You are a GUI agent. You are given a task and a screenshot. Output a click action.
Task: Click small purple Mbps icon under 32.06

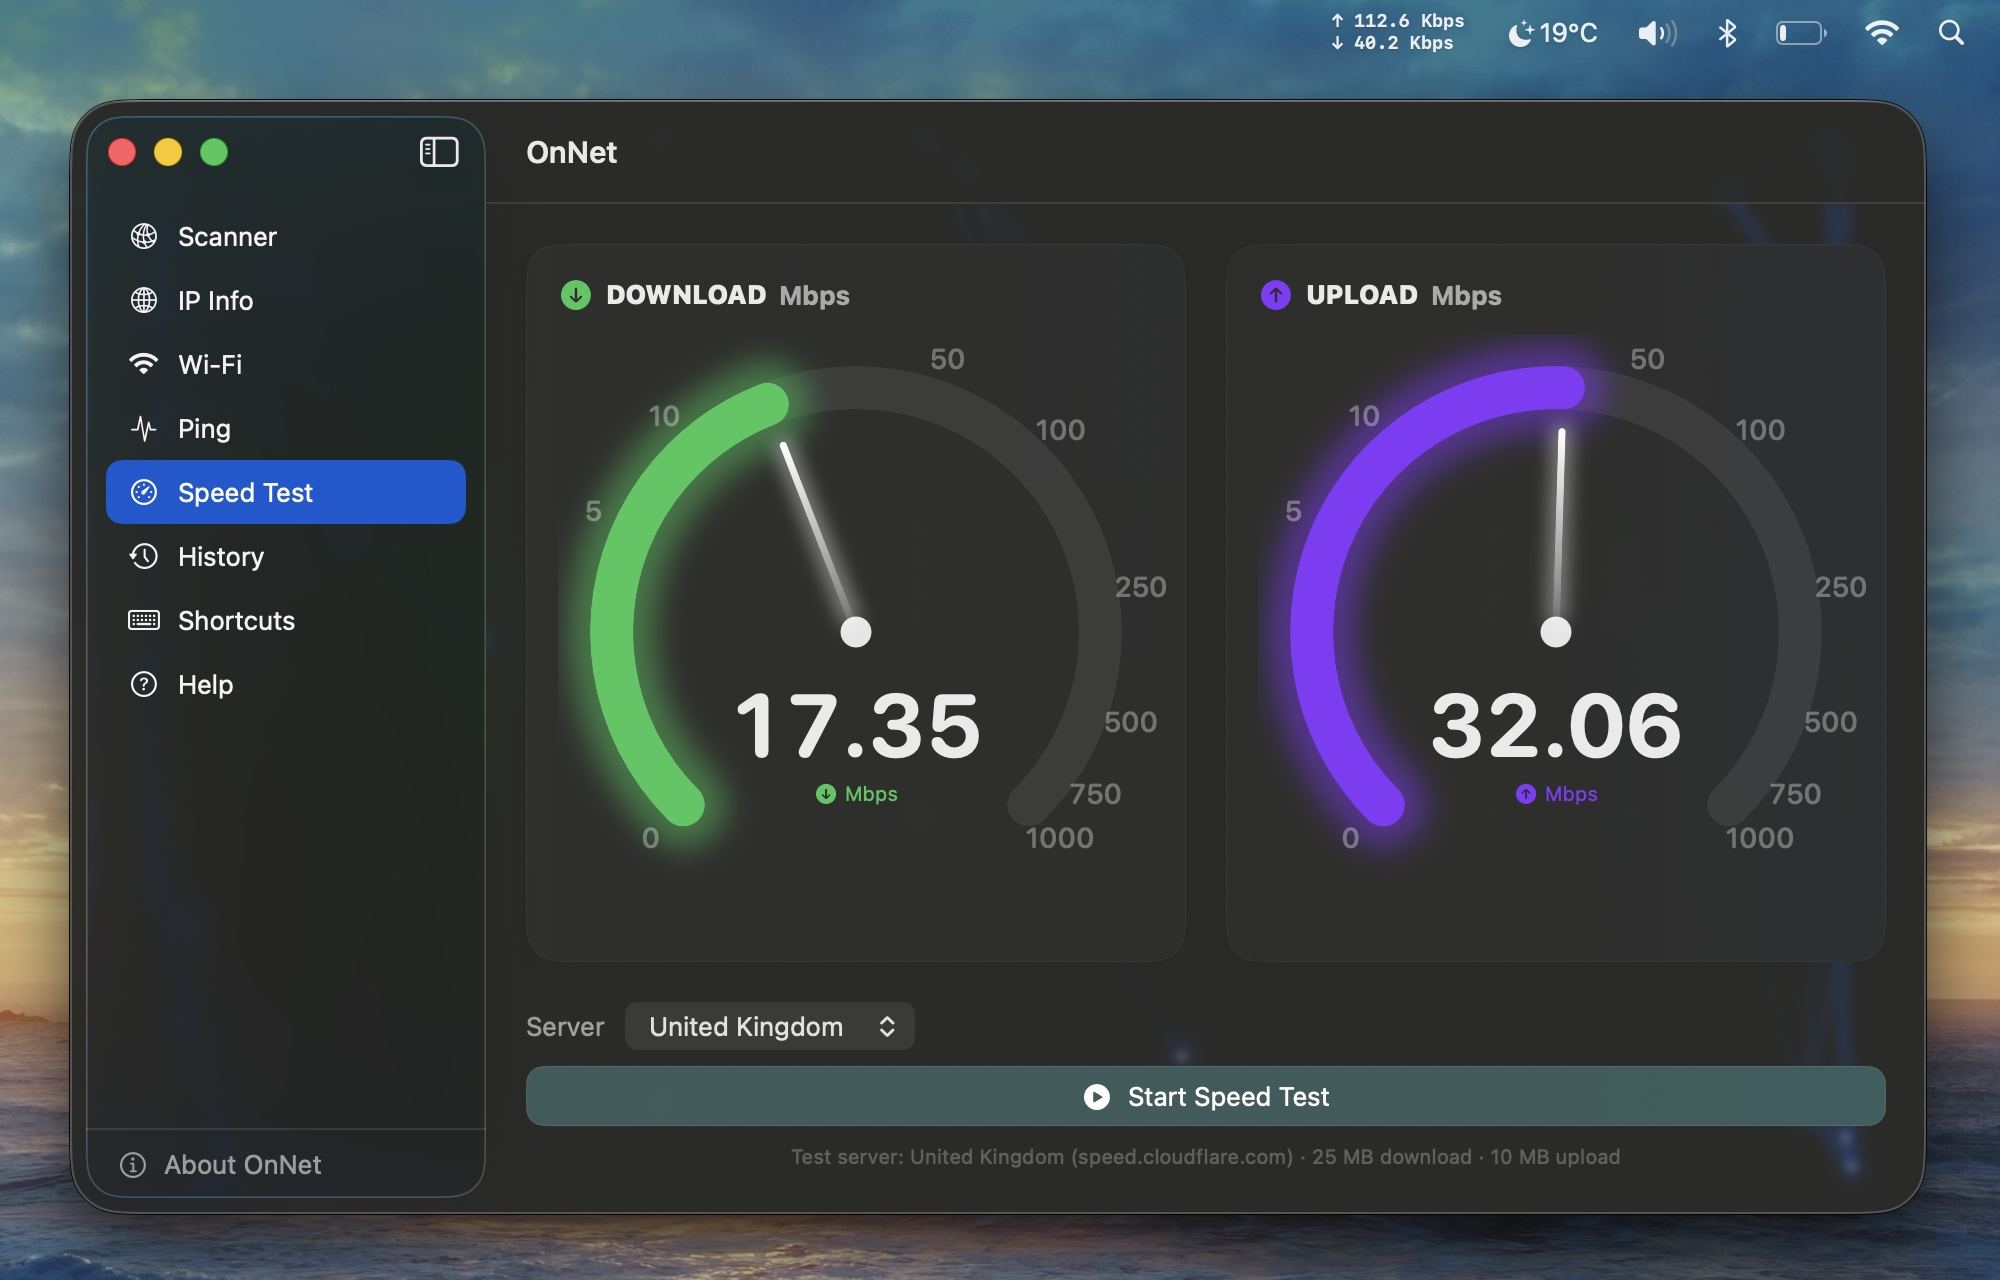(1526, 794)
